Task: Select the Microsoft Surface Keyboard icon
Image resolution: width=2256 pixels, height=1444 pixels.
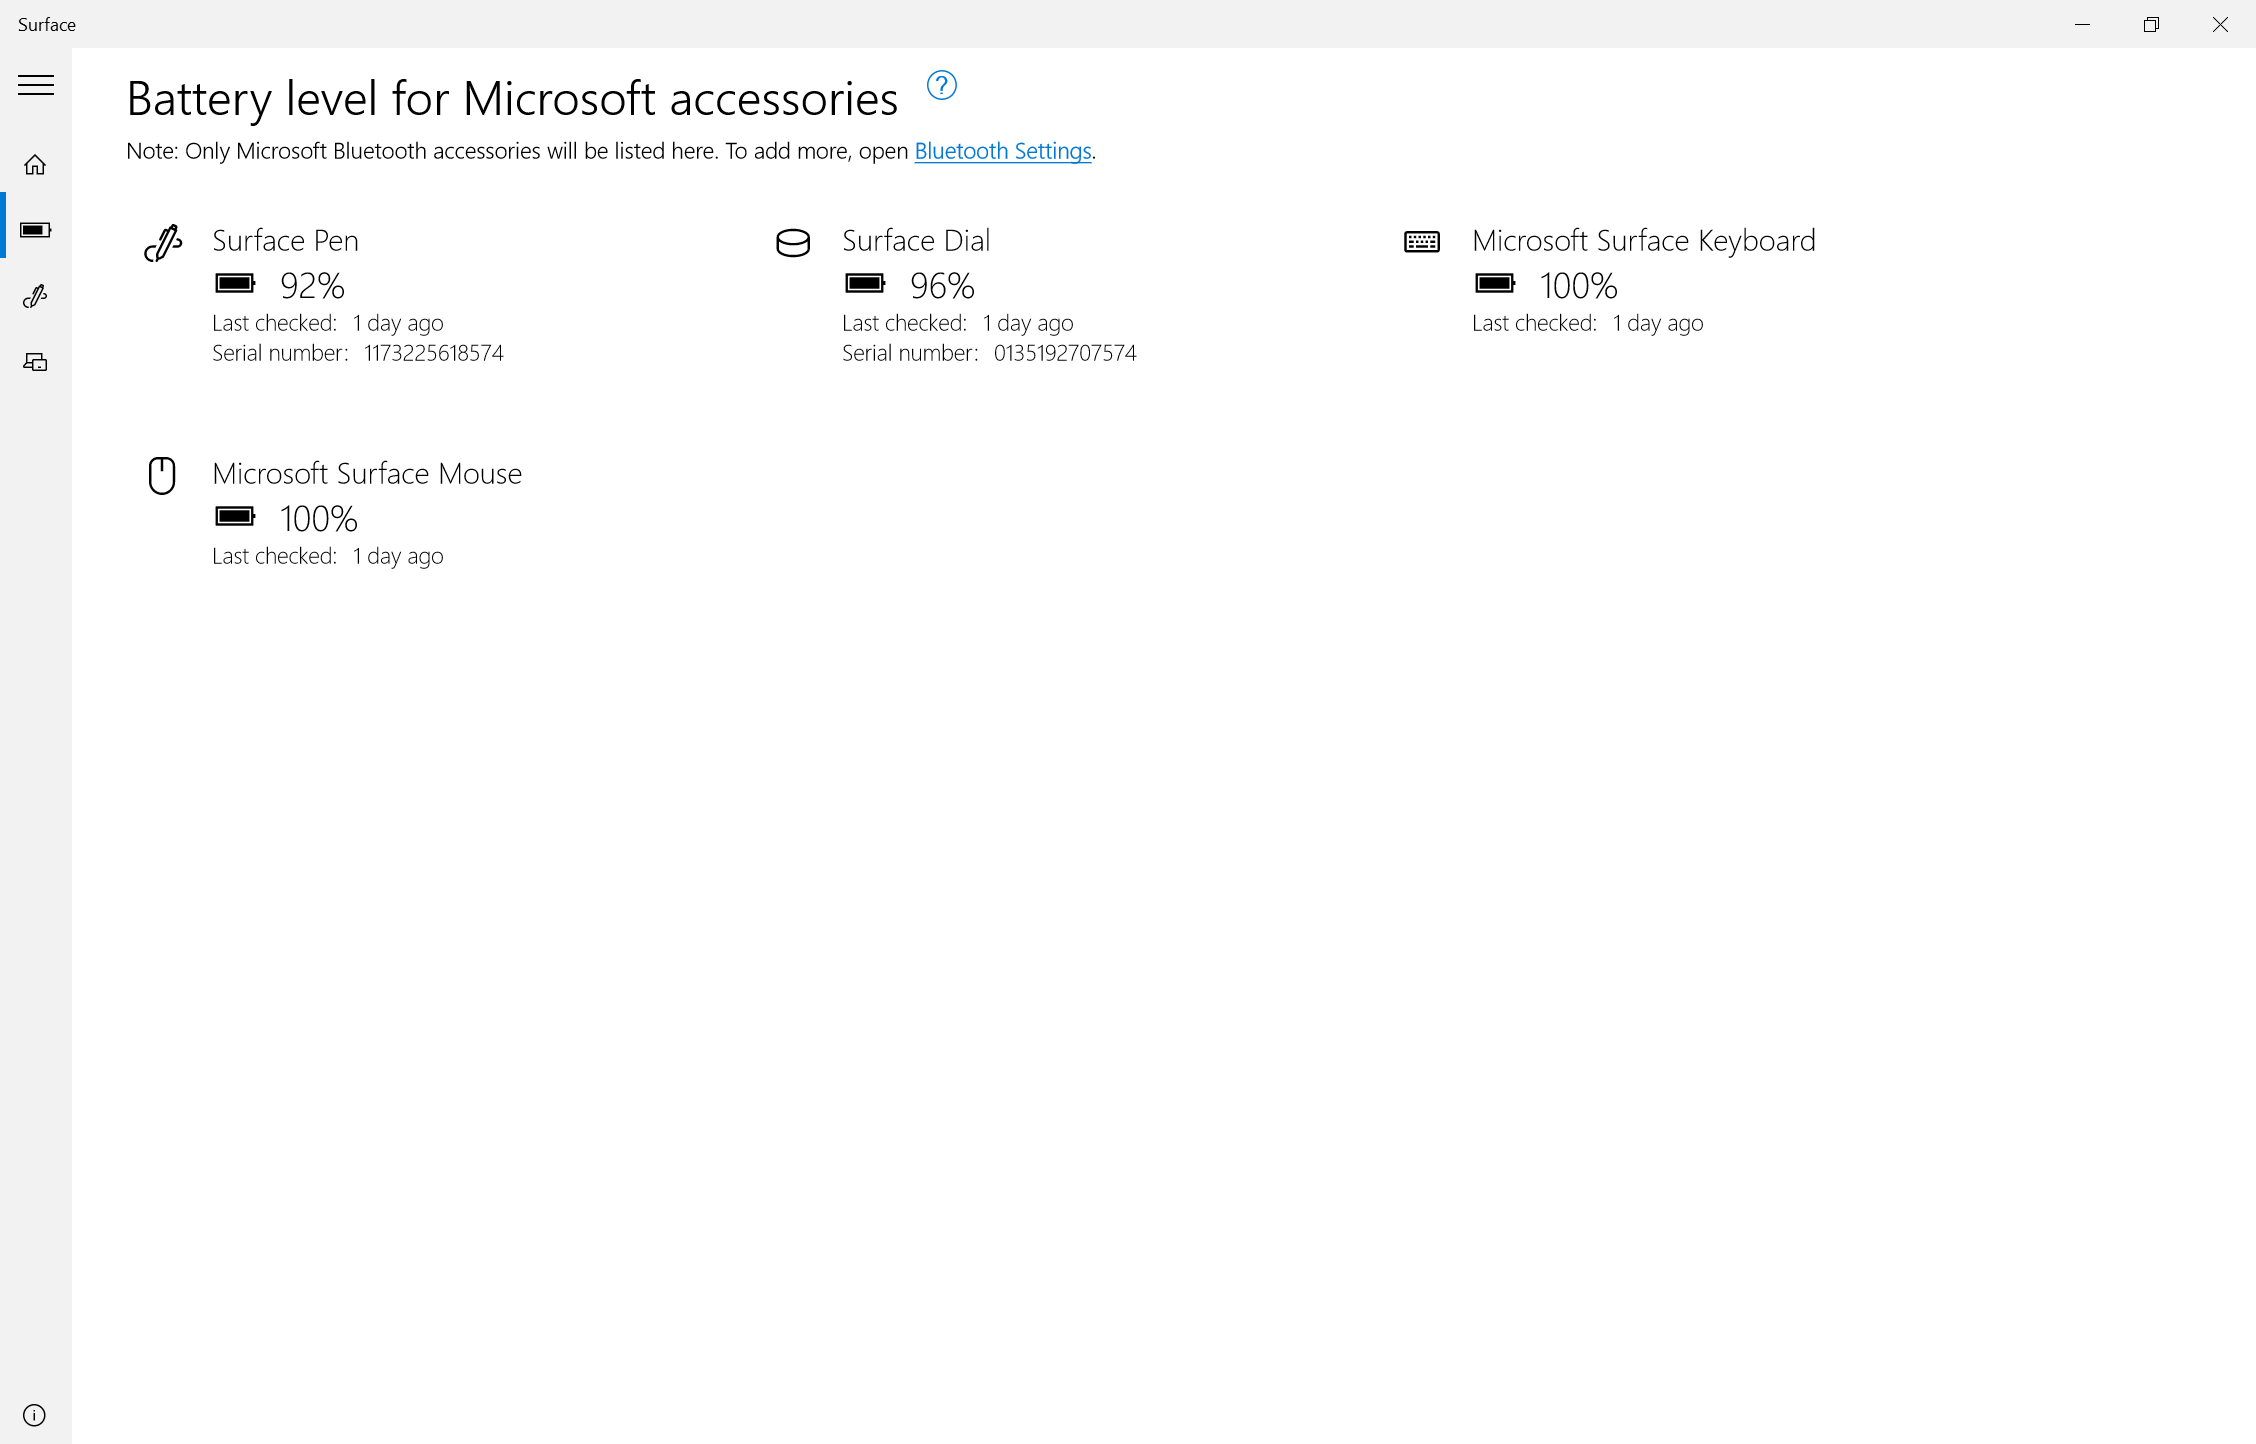Action: 1422,241
